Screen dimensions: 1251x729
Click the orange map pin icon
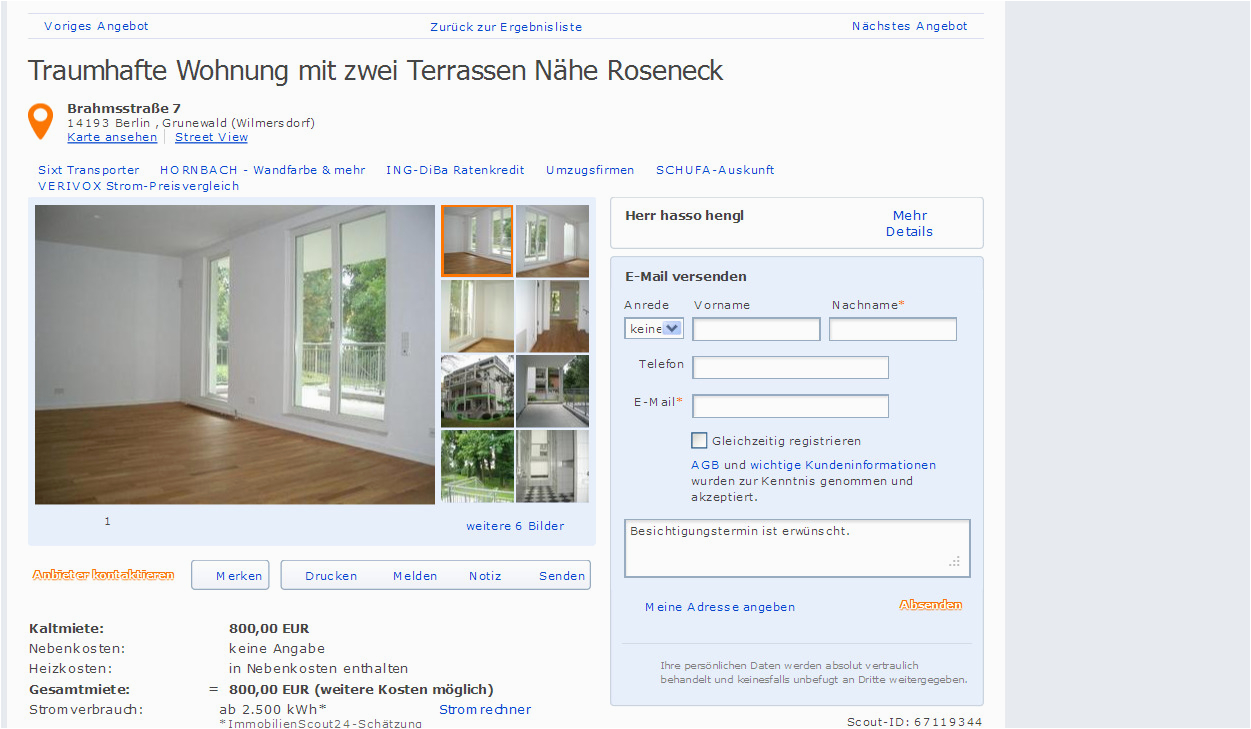pyautogui.click(x=40, y=121)
